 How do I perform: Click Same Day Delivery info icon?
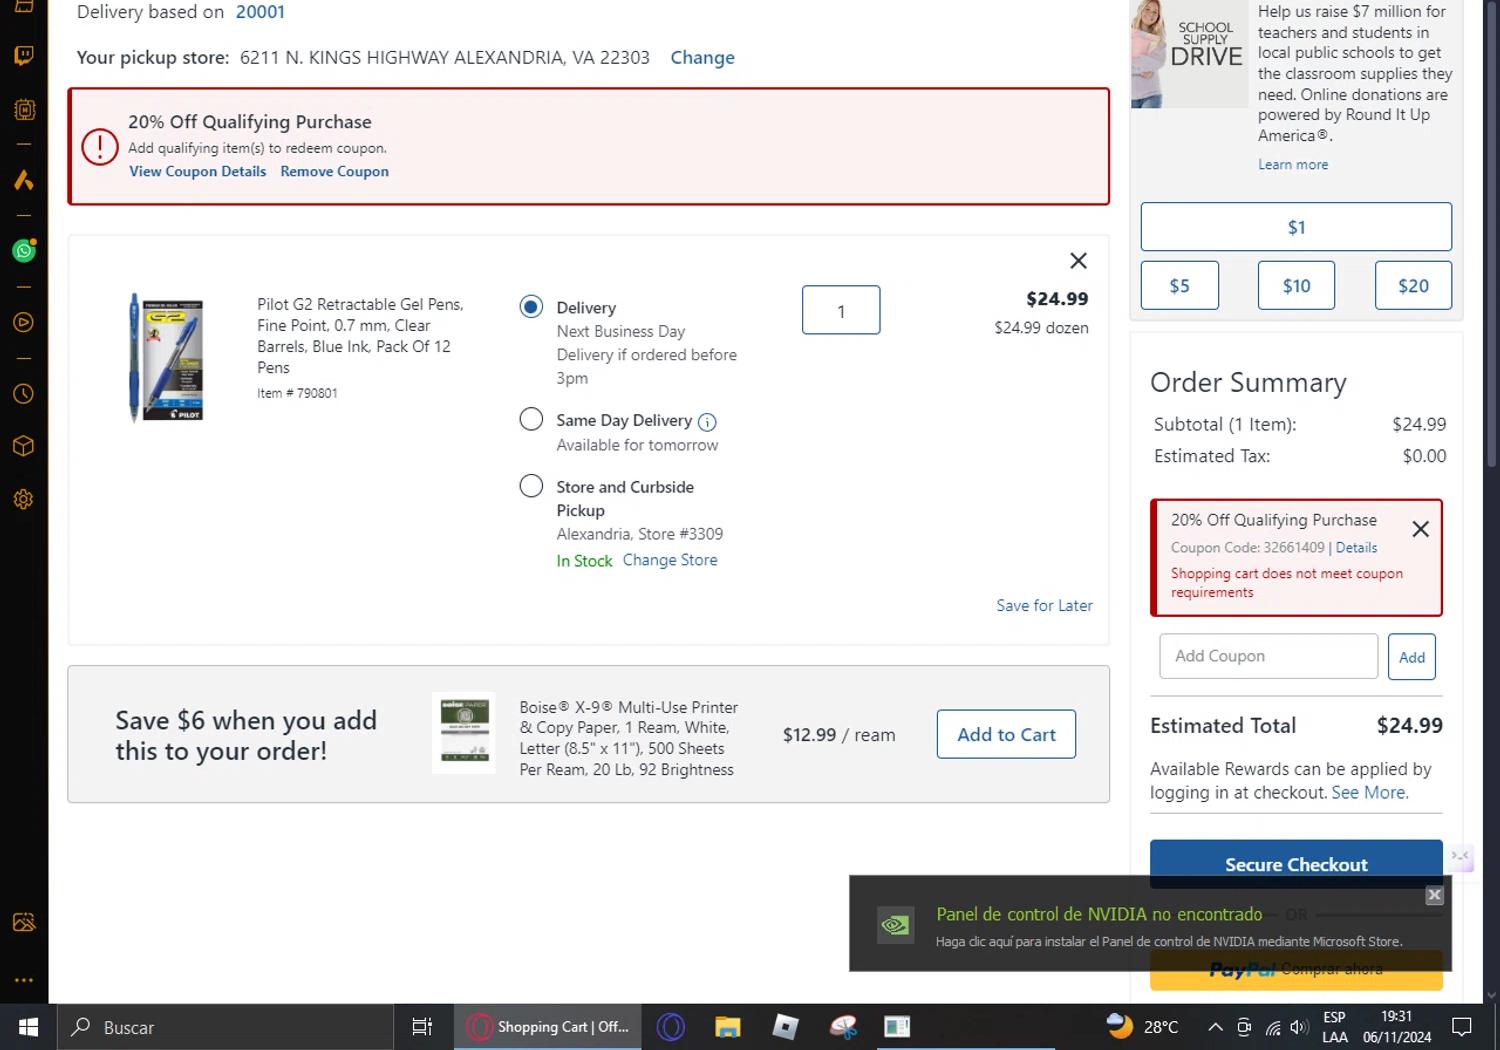[x=707, y=422]
